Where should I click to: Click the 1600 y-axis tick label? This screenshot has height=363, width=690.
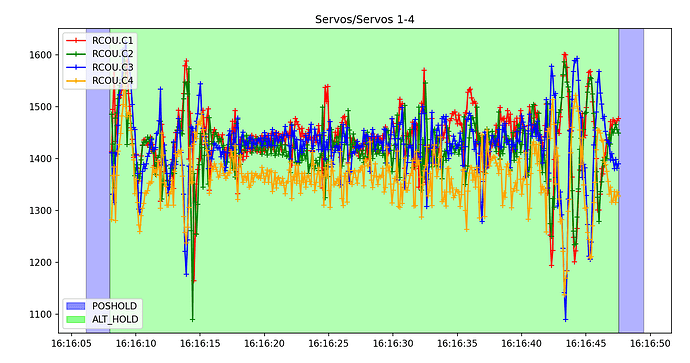tap(40, 55)
